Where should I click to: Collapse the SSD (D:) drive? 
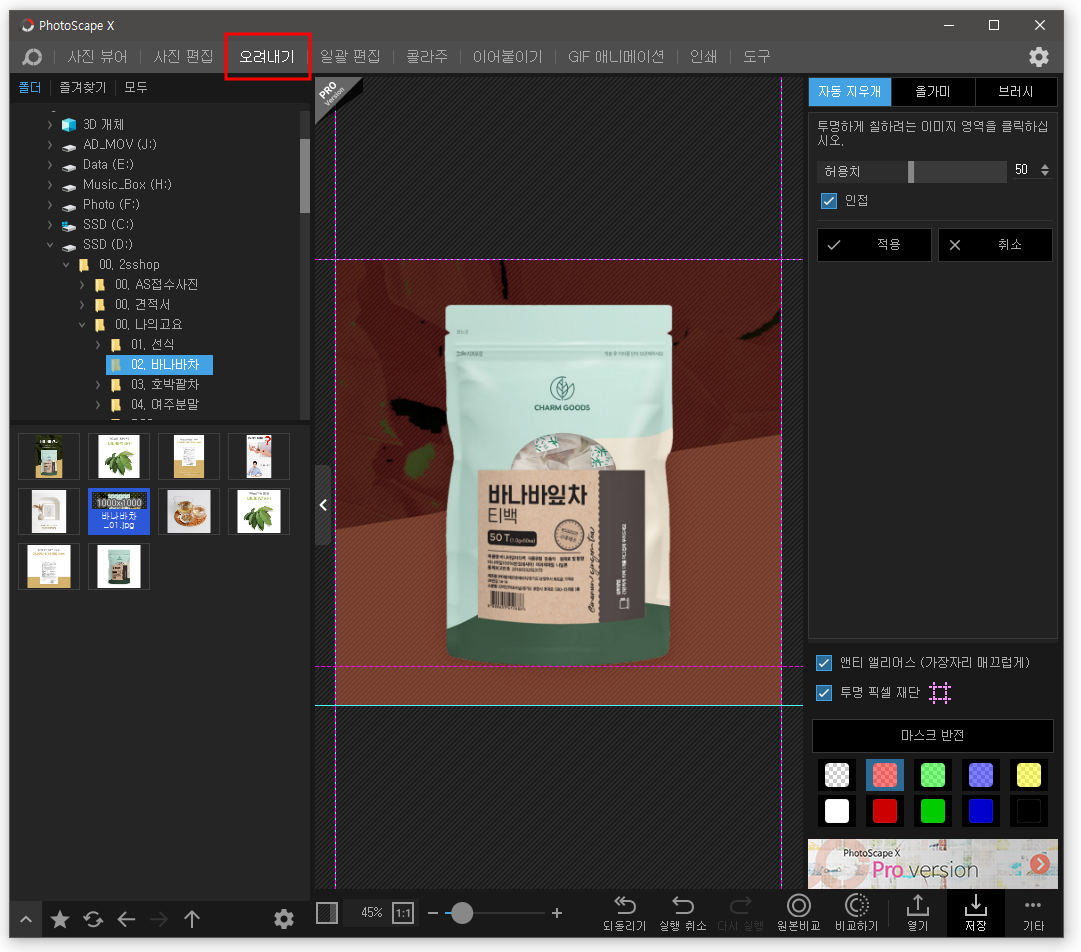(x=50, y=245)
